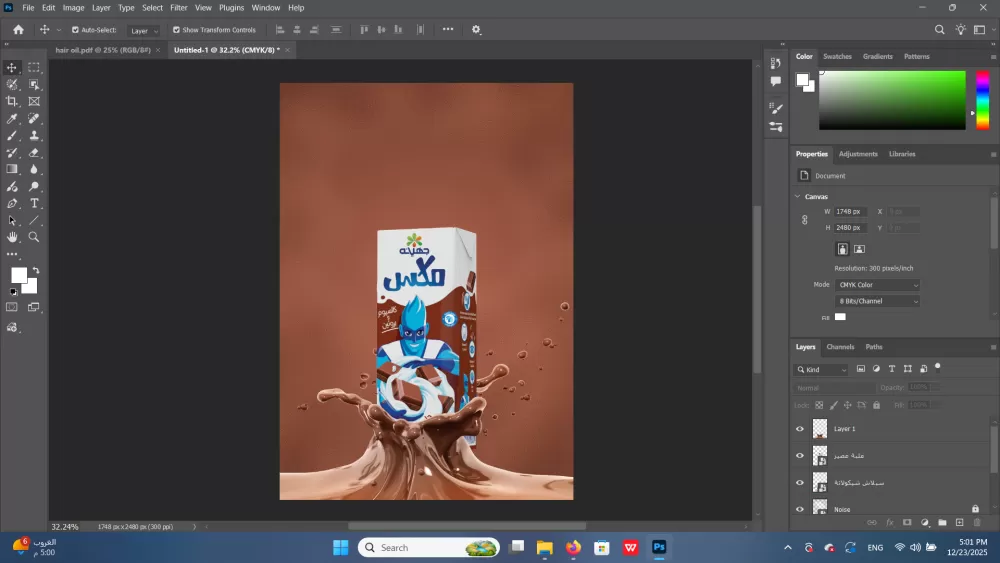Viewport: 1000px width, 563px height.
Task: Hide Layer 1 with its eye icon
Action: (800, 429)
